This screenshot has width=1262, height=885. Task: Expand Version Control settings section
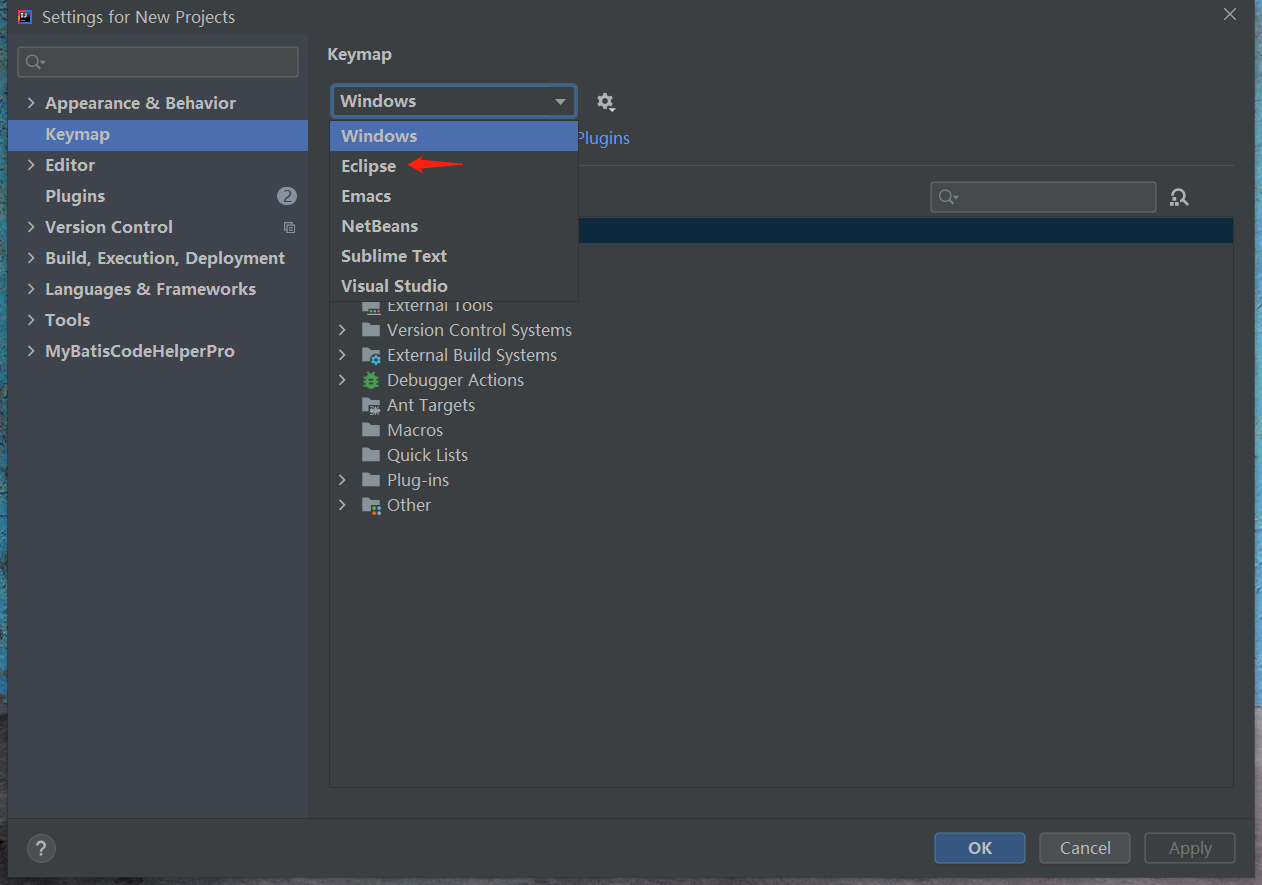coord(31,227)
